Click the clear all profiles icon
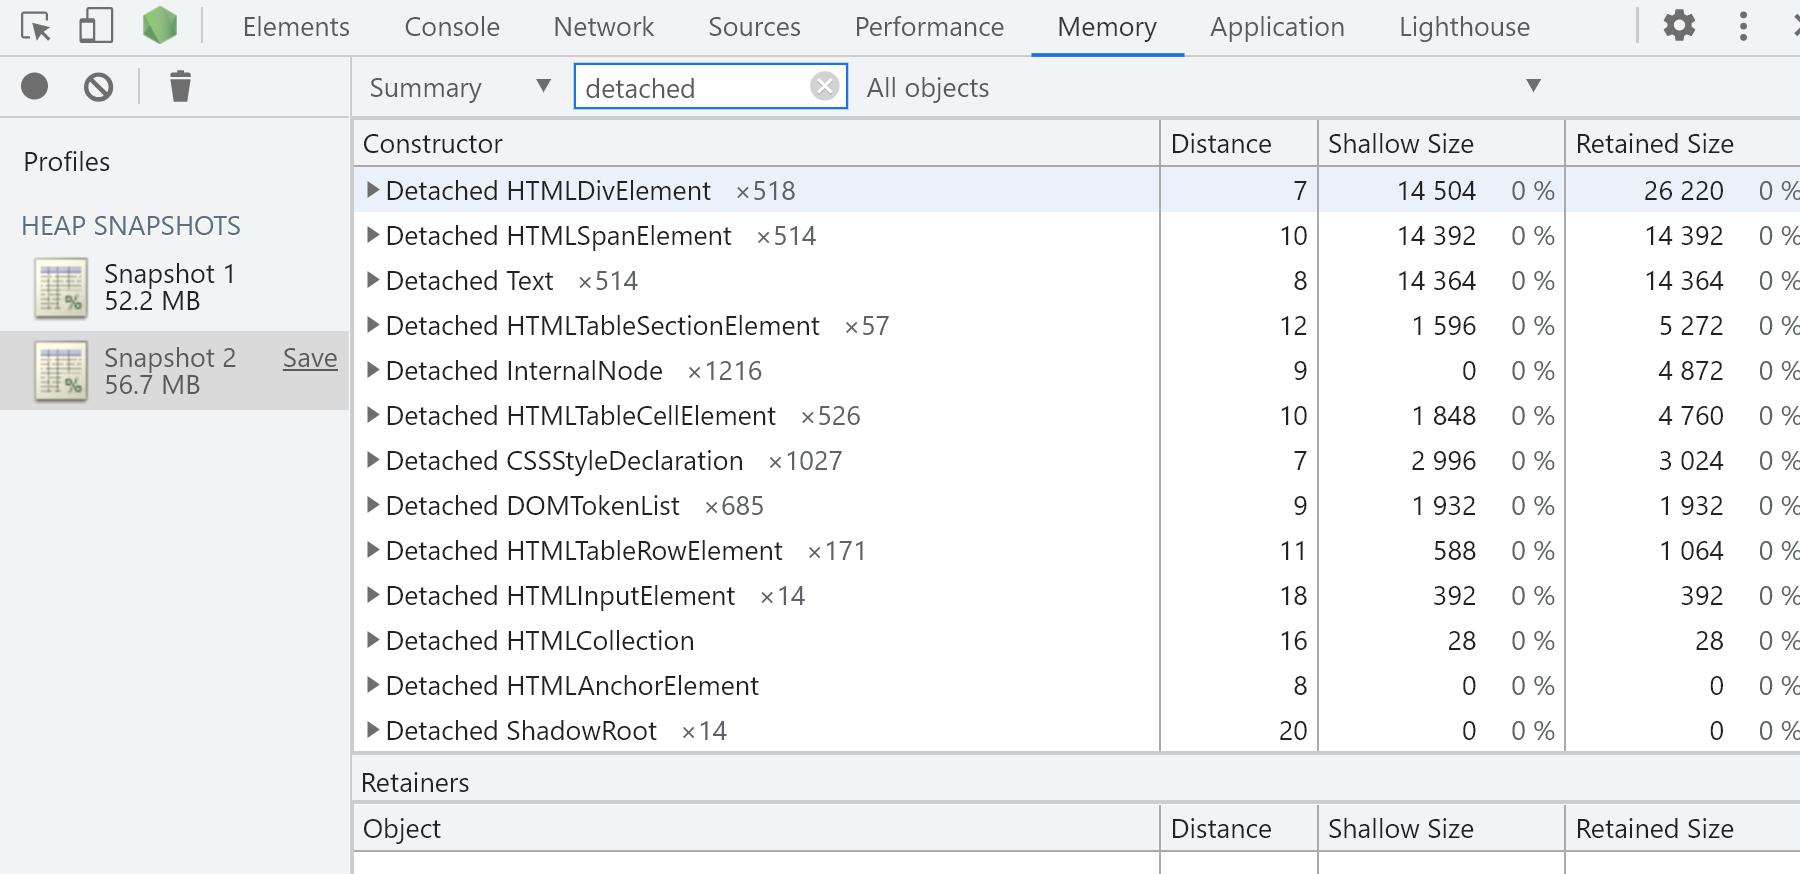1800x874 pixels. pos(98,87)
